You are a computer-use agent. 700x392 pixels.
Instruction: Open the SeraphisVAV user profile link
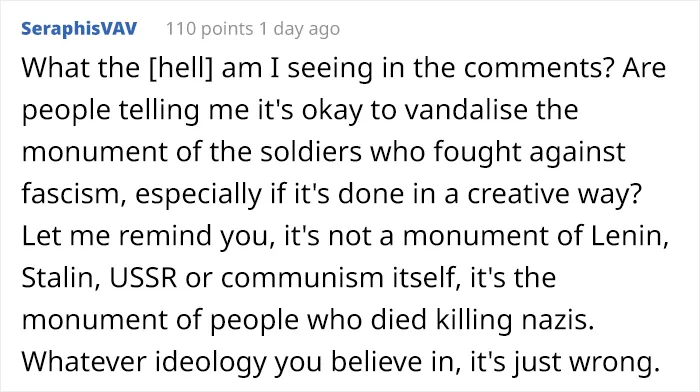pos(79,29)
